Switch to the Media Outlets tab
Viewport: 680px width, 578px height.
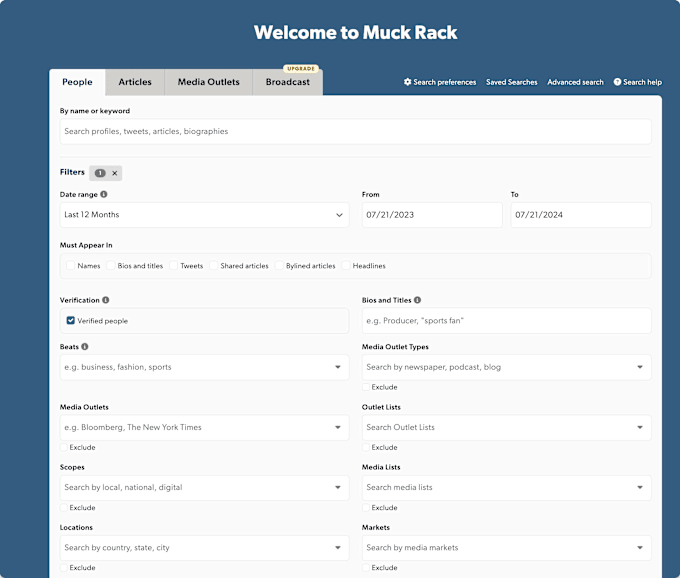[x=209, y=82]
